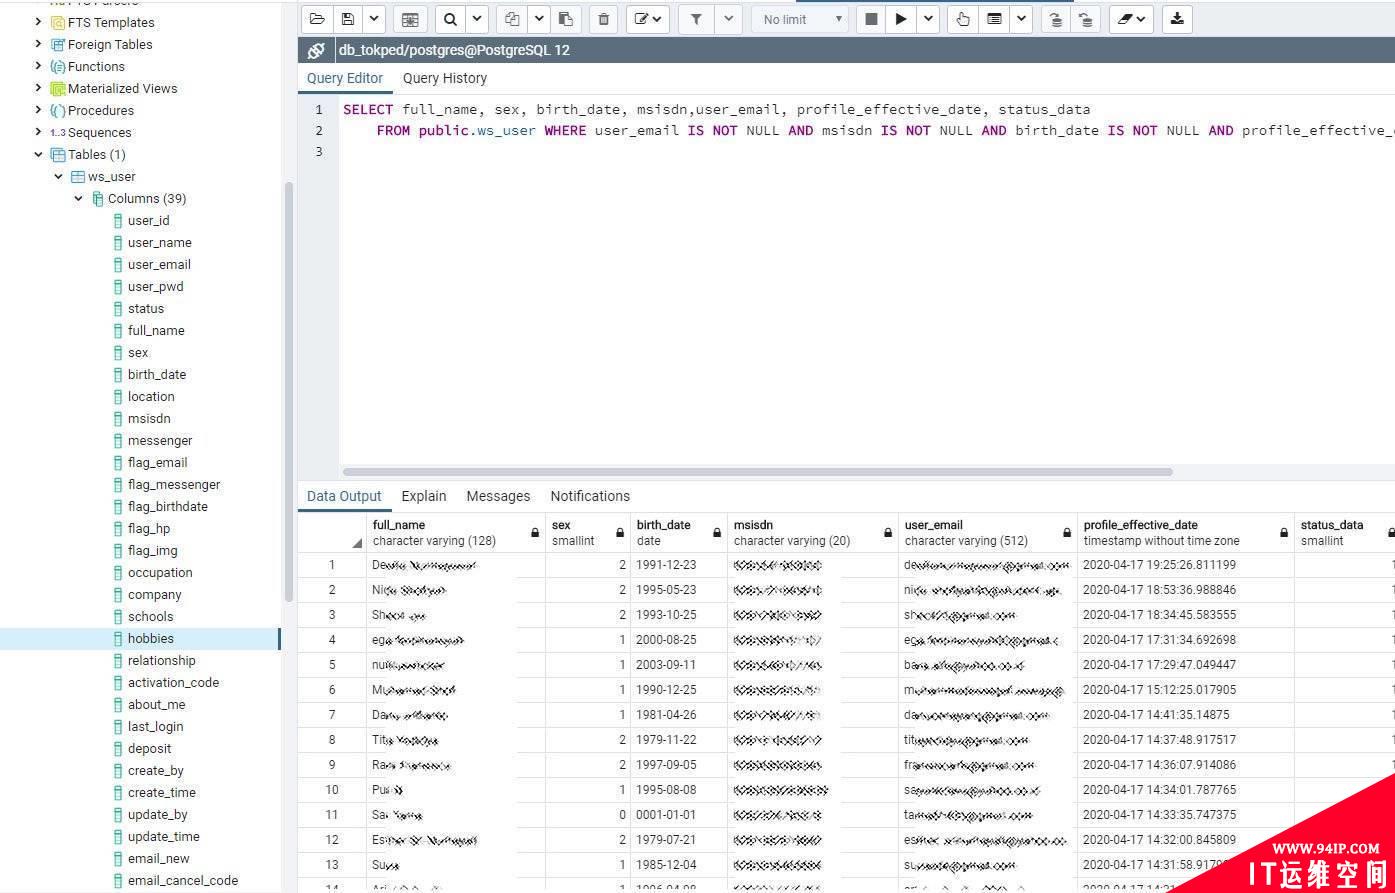Click the profile_effective_date column header
Screen dimensions: 1395x893
click(x=1186, y=533)
